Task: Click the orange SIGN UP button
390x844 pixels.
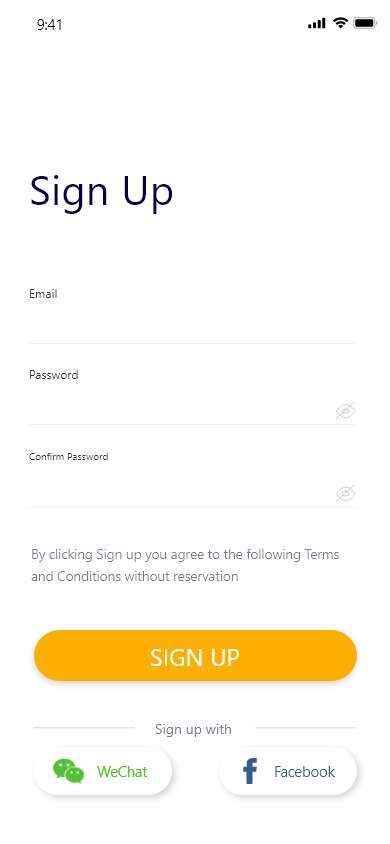Action: 195,656
